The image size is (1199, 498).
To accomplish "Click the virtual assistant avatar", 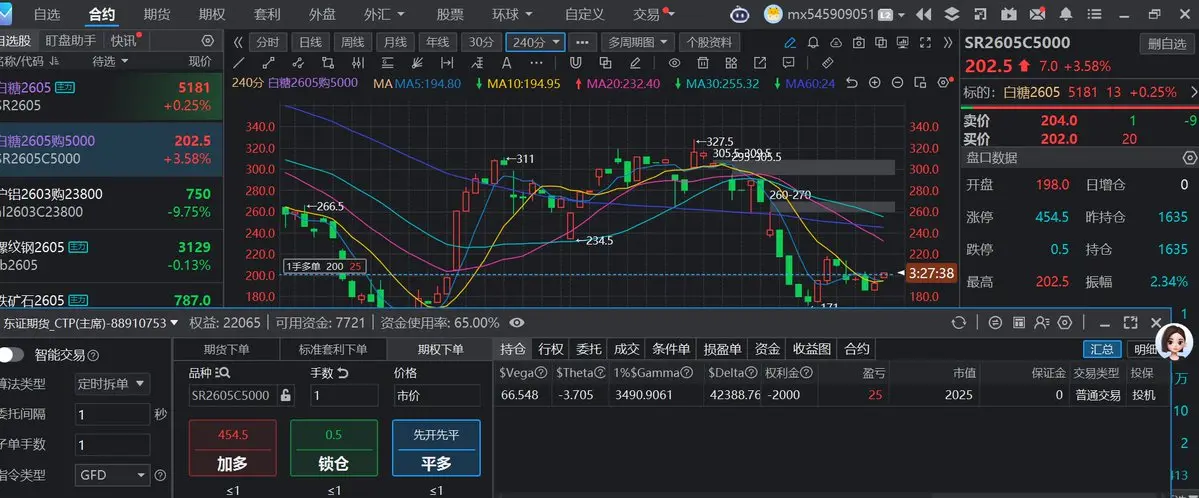I will (x=1173, y=343).
